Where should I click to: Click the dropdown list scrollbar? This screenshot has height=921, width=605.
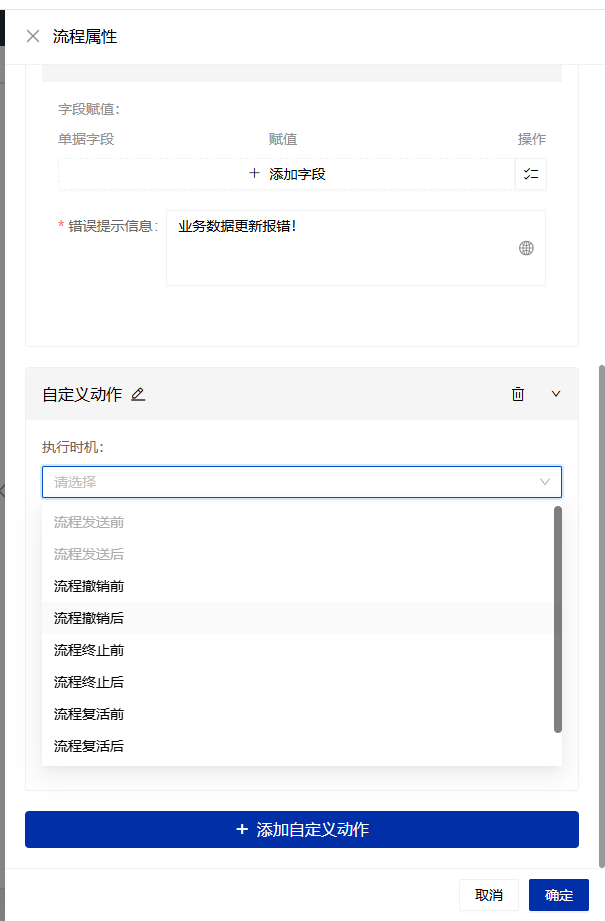point(558,620)
